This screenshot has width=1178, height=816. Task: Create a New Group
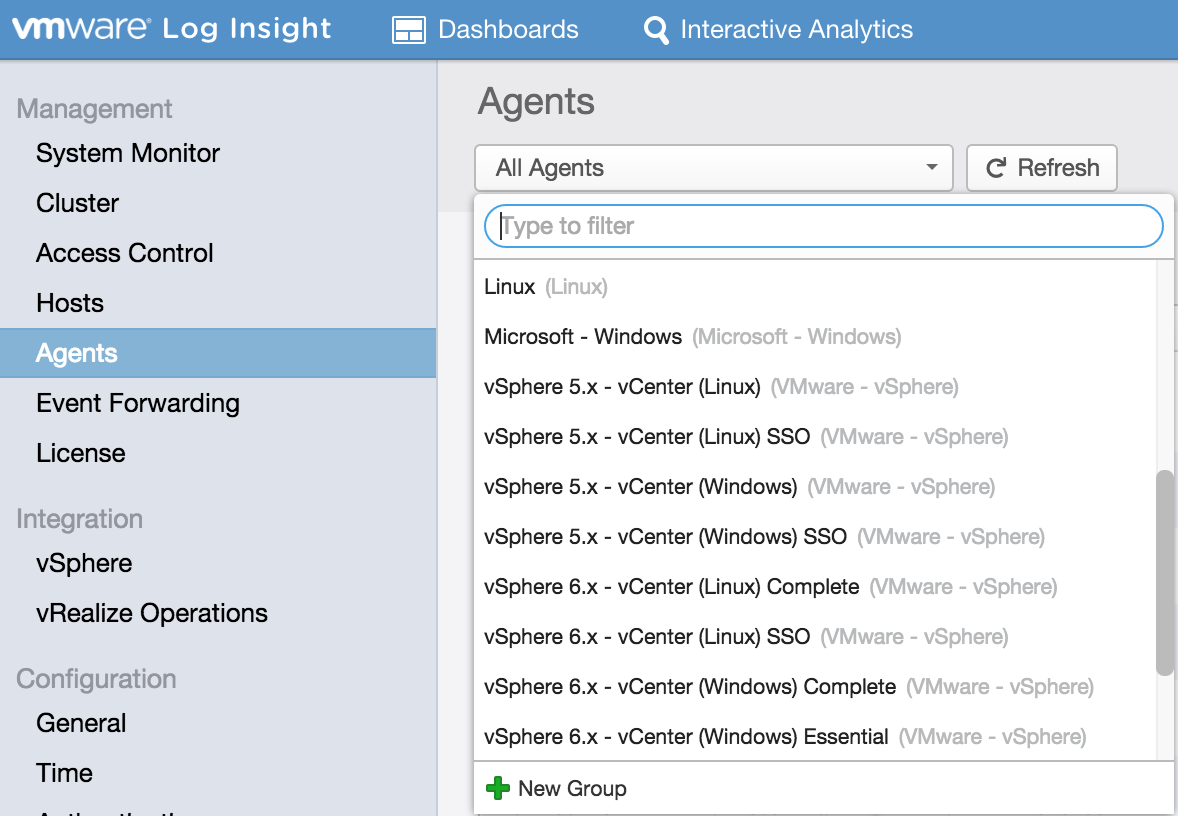click(x=572, y=789)
